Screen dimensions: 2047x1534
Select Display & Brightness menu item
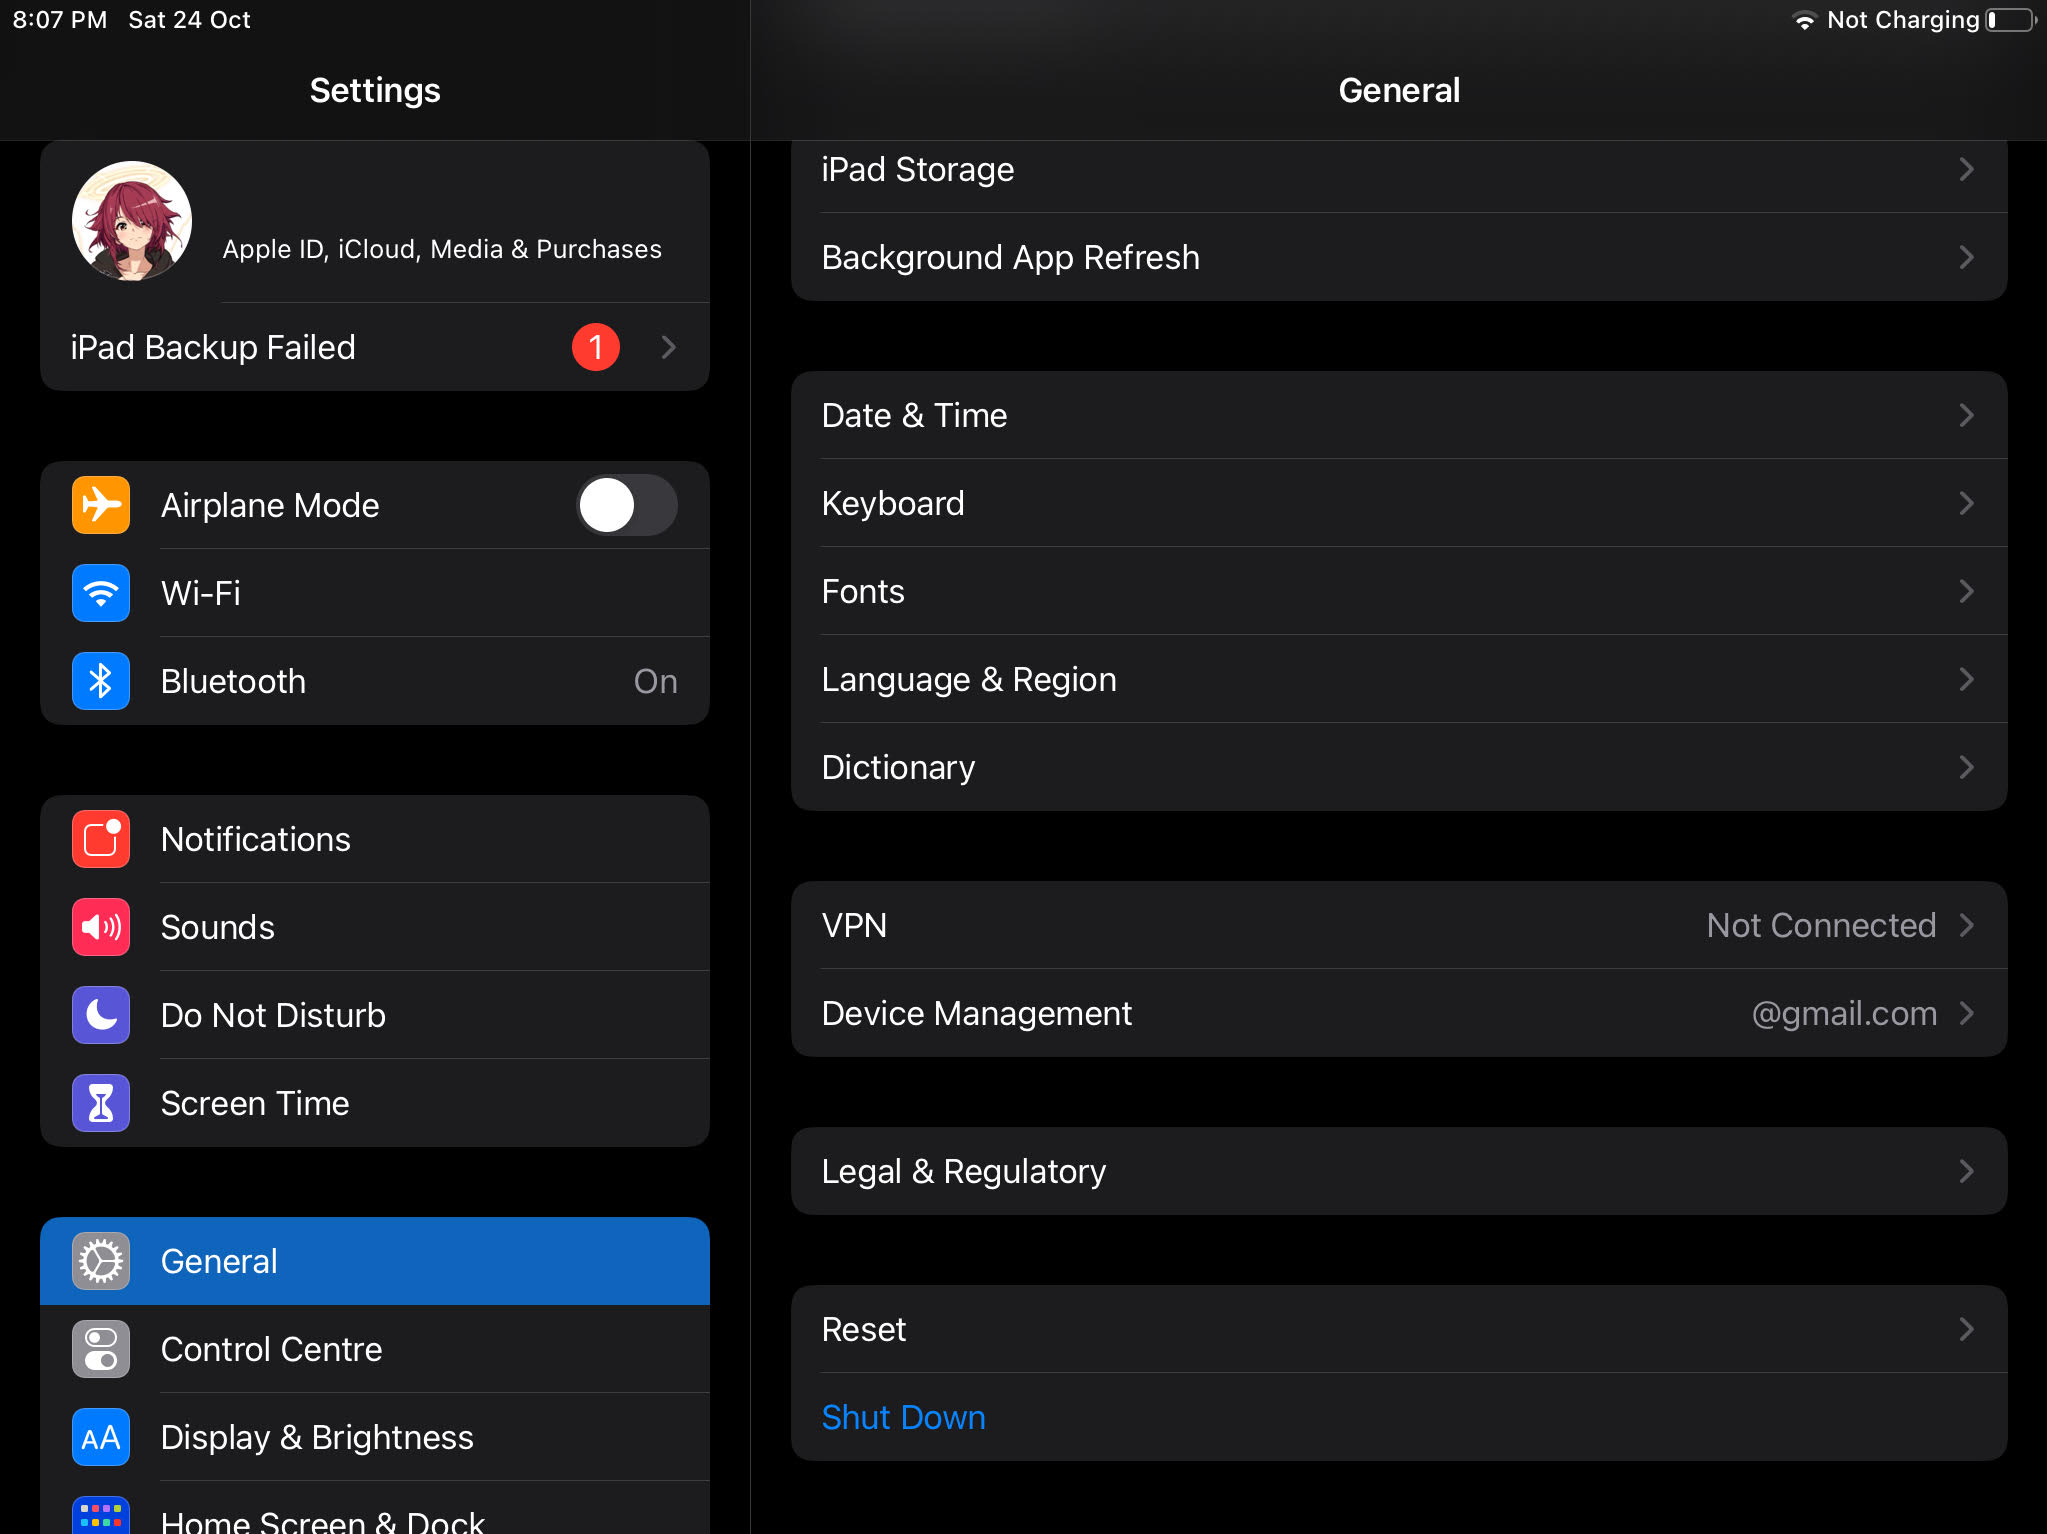point(374,1436)
